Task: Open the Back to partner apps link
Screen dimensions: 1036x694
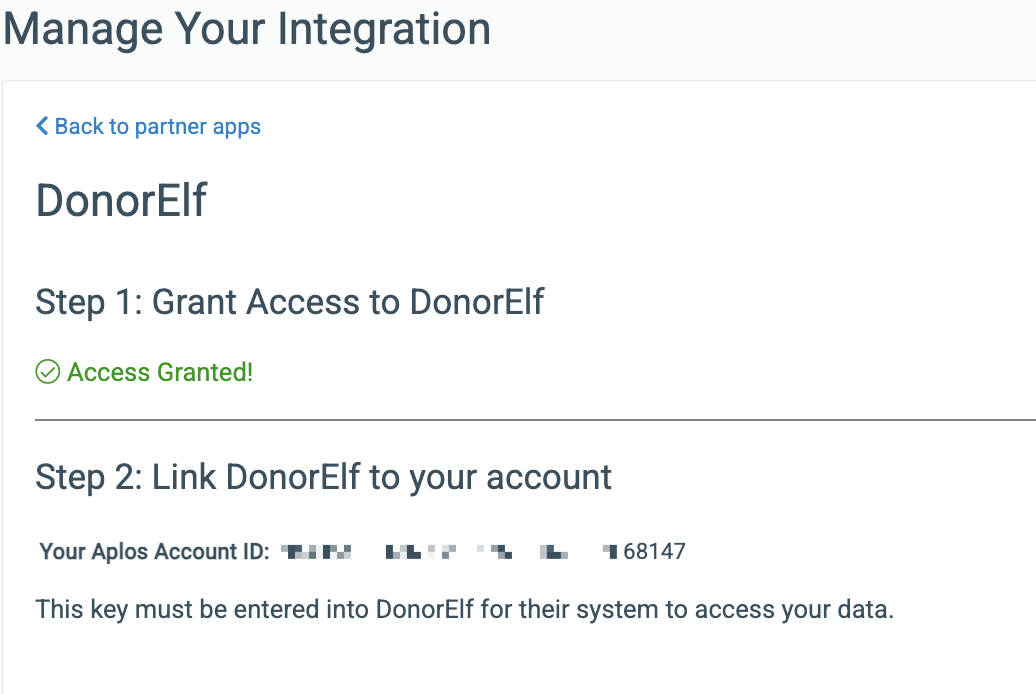Action: [x=149, y=126]
